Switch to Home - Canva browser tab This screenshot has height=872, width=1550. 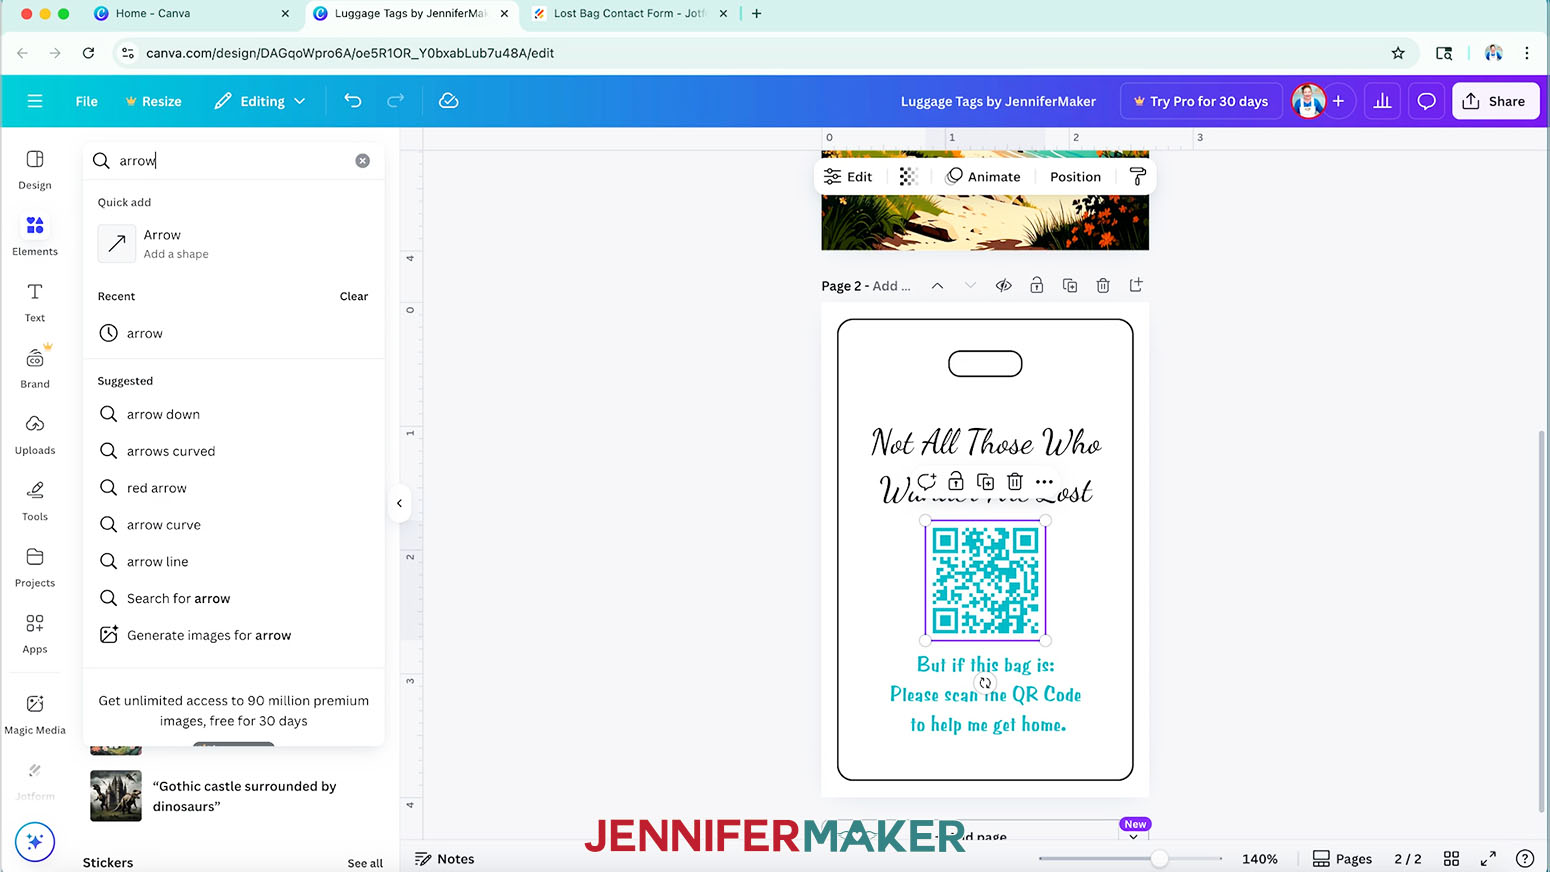190,13
